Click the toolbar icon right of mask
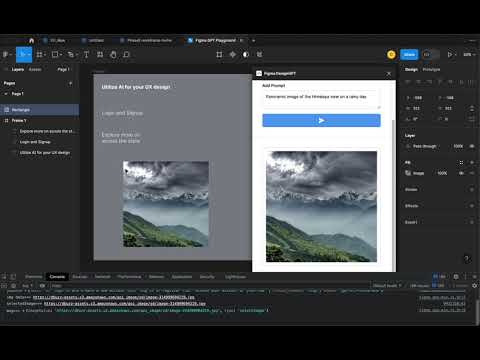The height and width of the screenshot is (360, 480). 259,54
